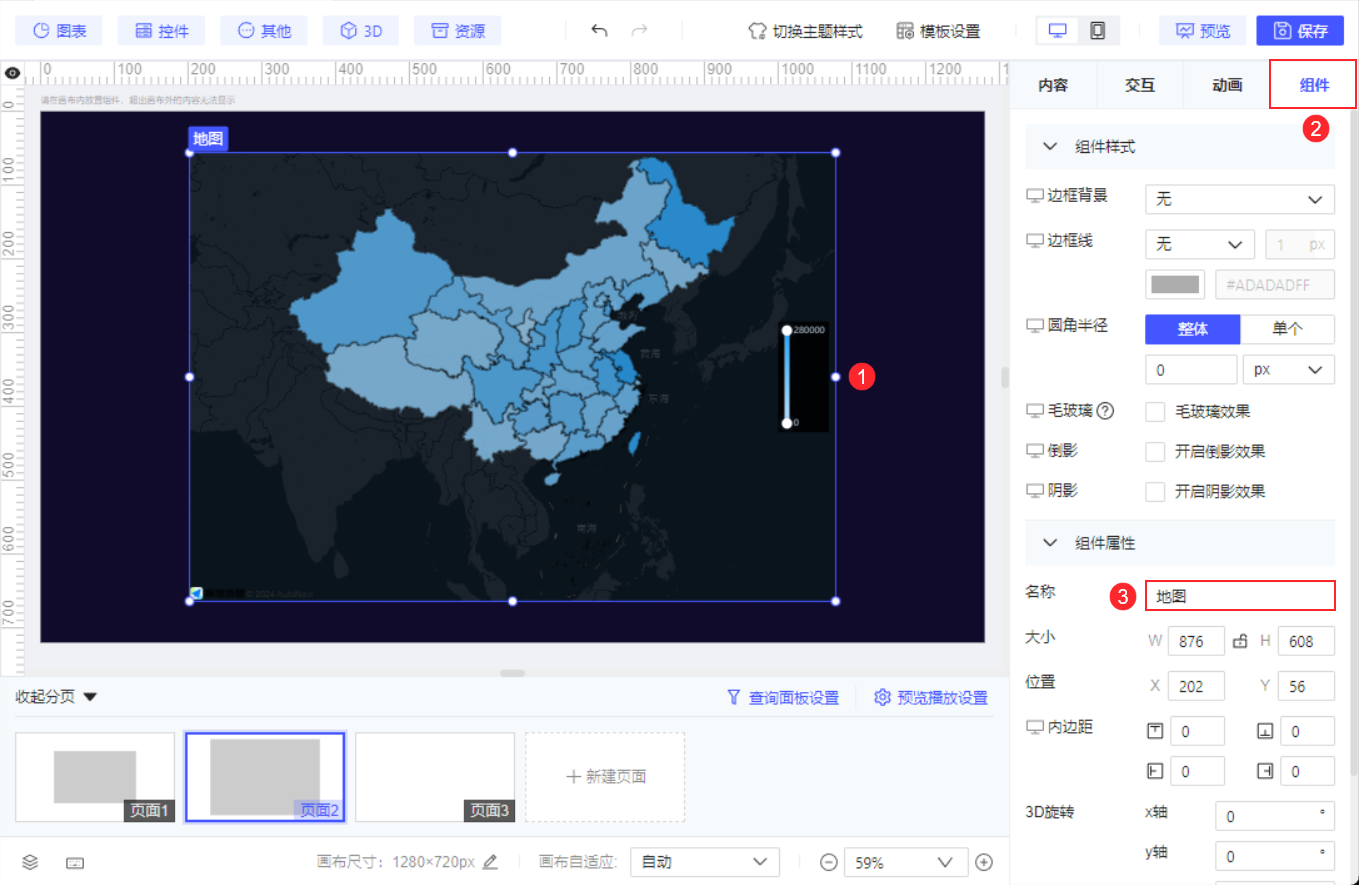
Task: Click the height H field 608
Action: 1306,641
